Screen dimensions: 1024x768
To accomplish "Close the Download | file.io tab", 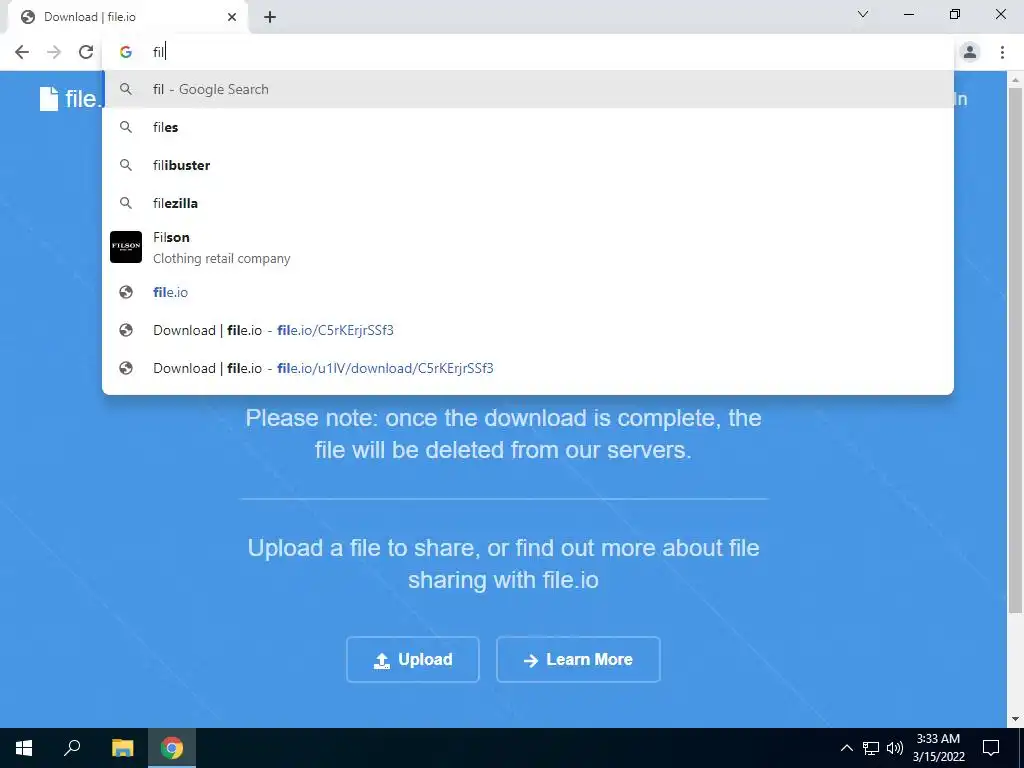I will [x=232, y=17].
